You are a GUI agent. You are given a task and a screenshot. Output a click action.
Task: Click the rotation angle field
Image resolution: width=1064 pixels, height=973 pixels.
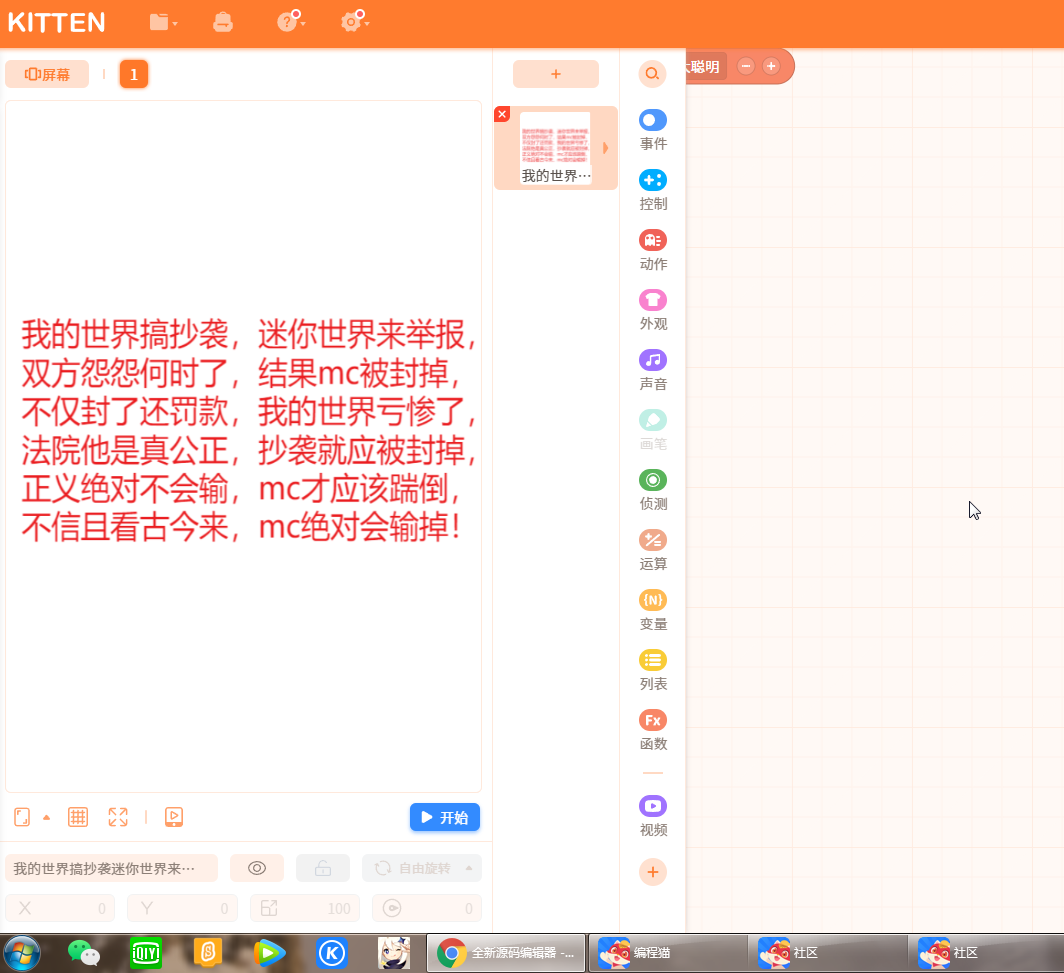coord(427,908)
